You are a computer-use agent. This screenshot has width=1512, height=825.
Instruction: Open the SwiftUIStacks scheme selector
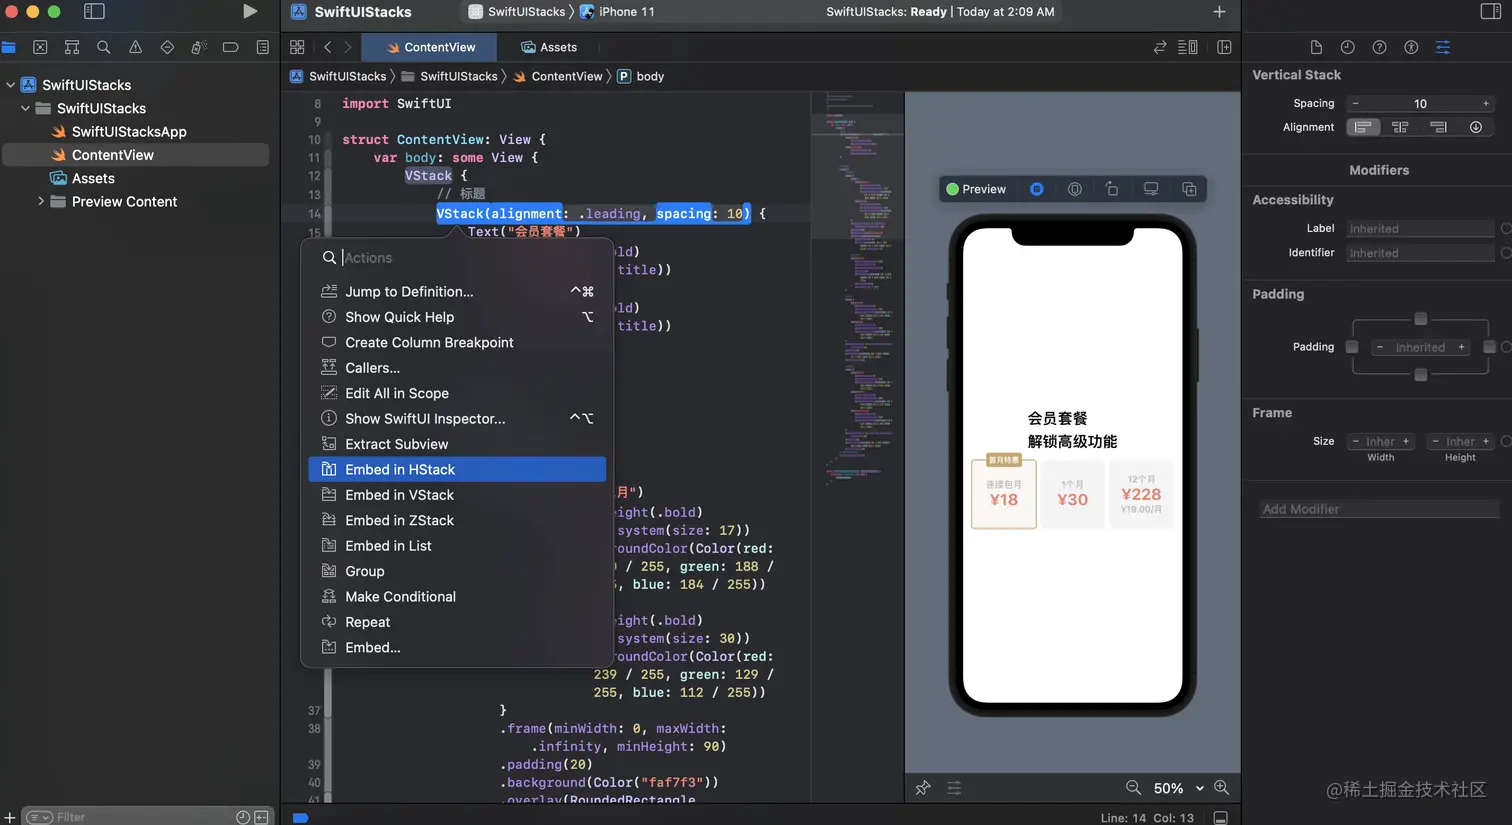click(517, 12)
